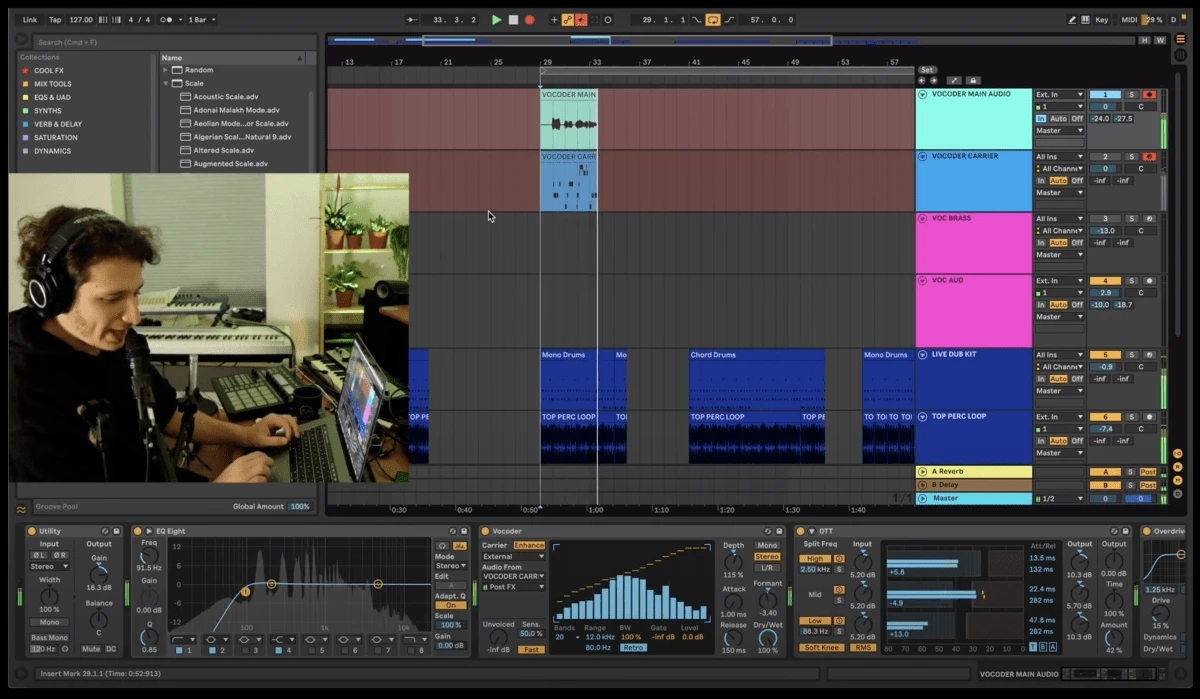
Task: Arm VOCODER MAIN AUDIO track for recording
Action: [1150, 94]
